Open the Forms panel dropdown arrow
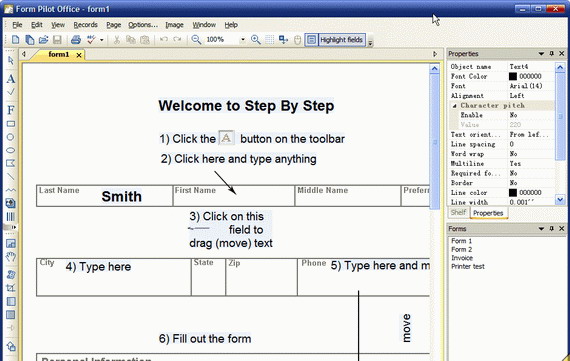The image size is (570, 361). (541, 228)
